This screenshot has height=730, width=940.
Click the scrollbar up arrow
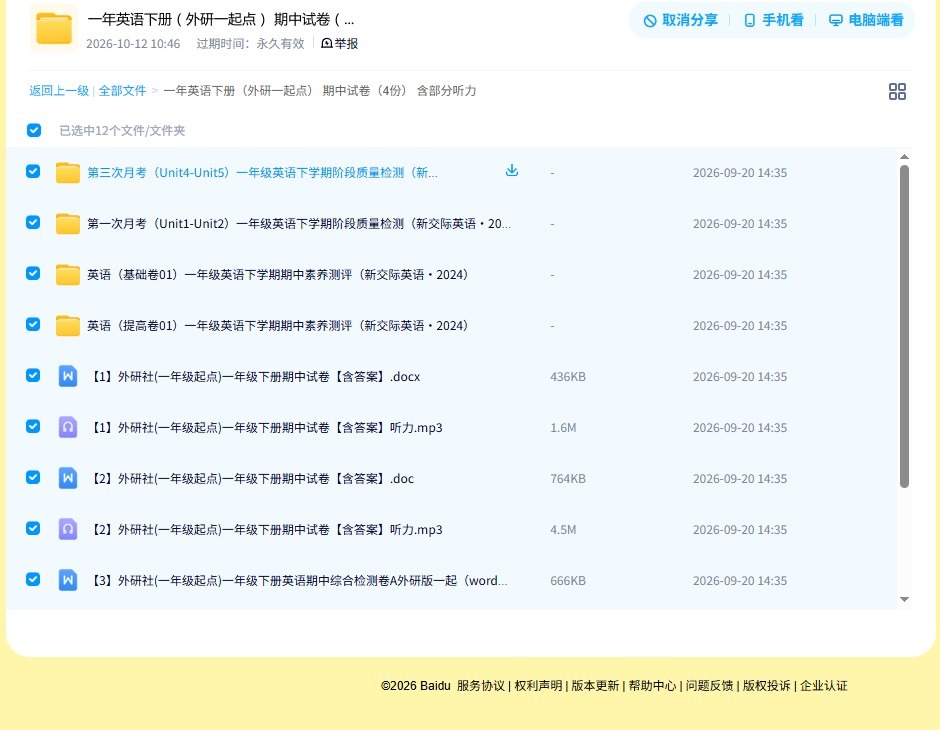click(905, 156)
